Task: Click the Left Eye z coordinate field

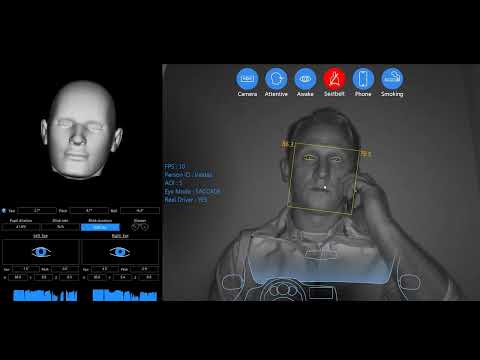Action: point(69,277)
